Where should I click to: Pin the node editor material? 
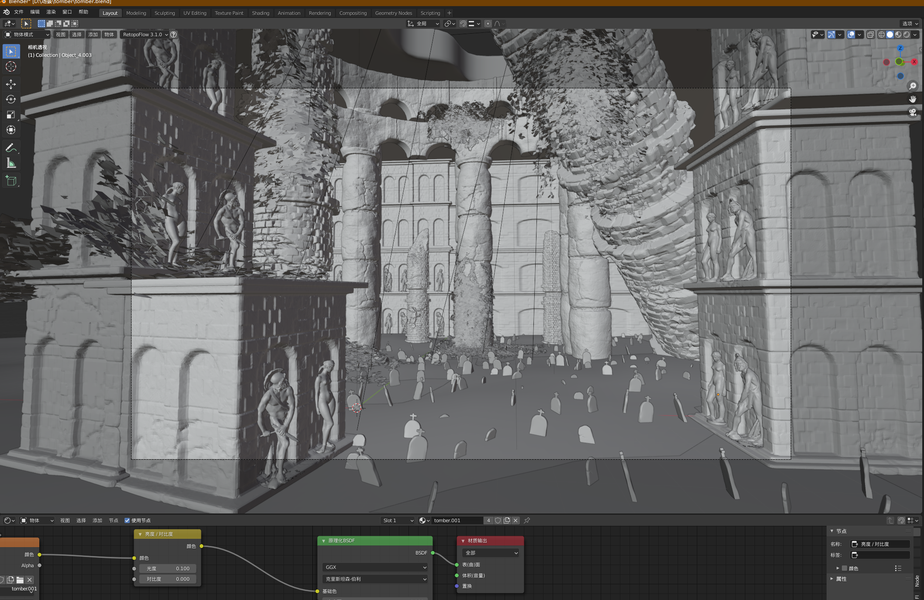[527, 520]
